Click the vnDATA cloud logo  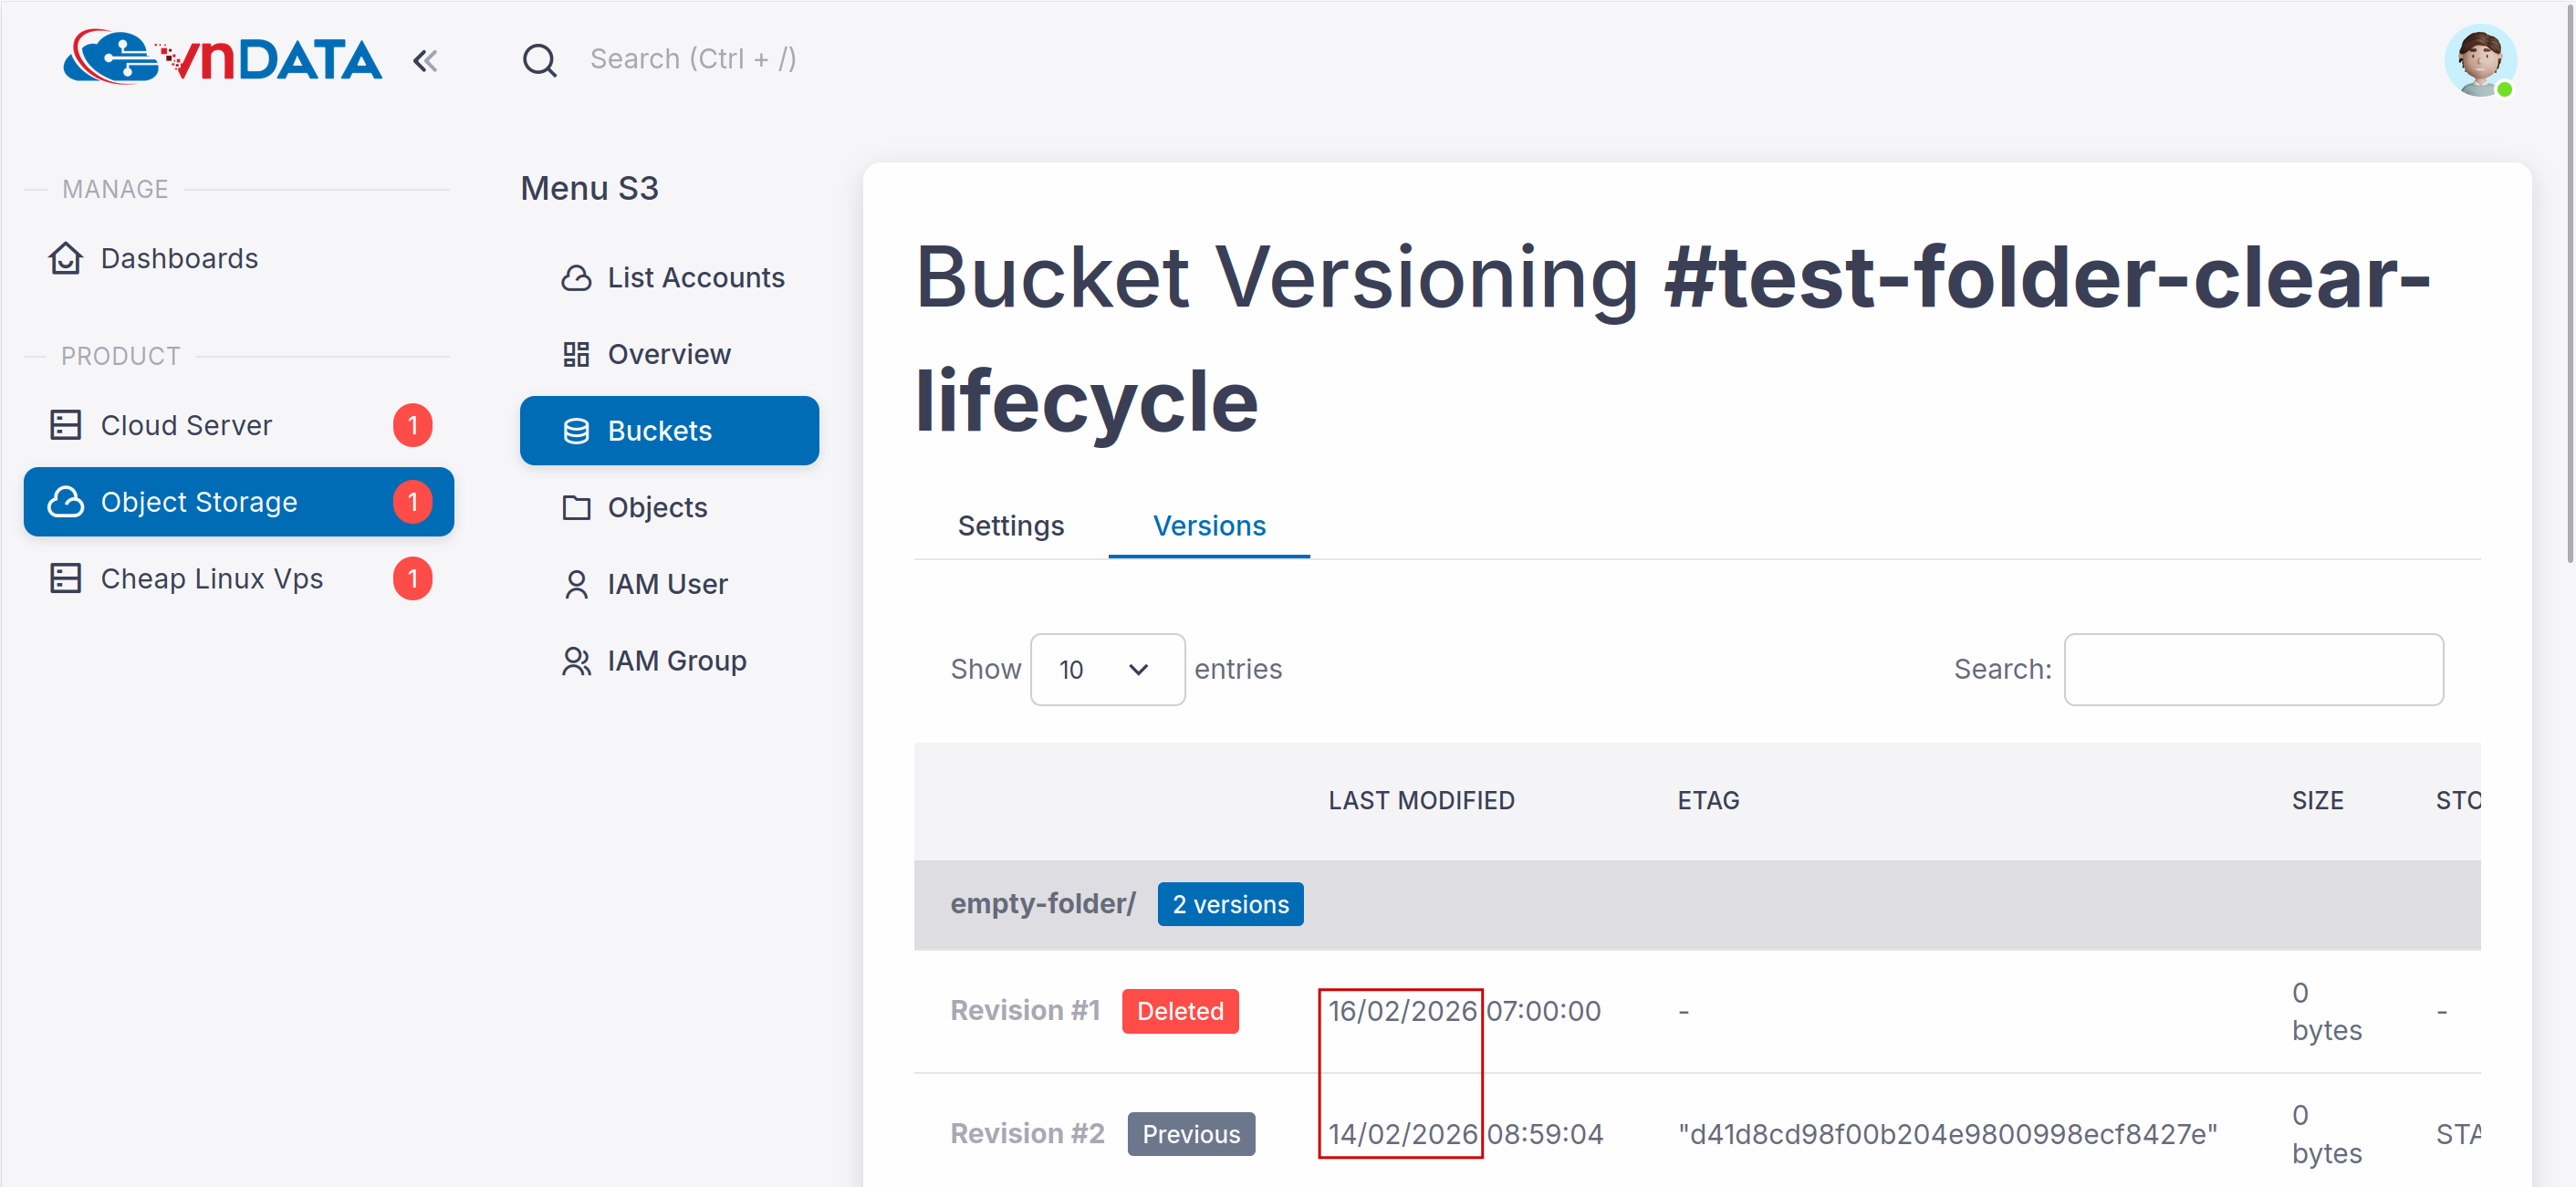[x=221, y=58]
